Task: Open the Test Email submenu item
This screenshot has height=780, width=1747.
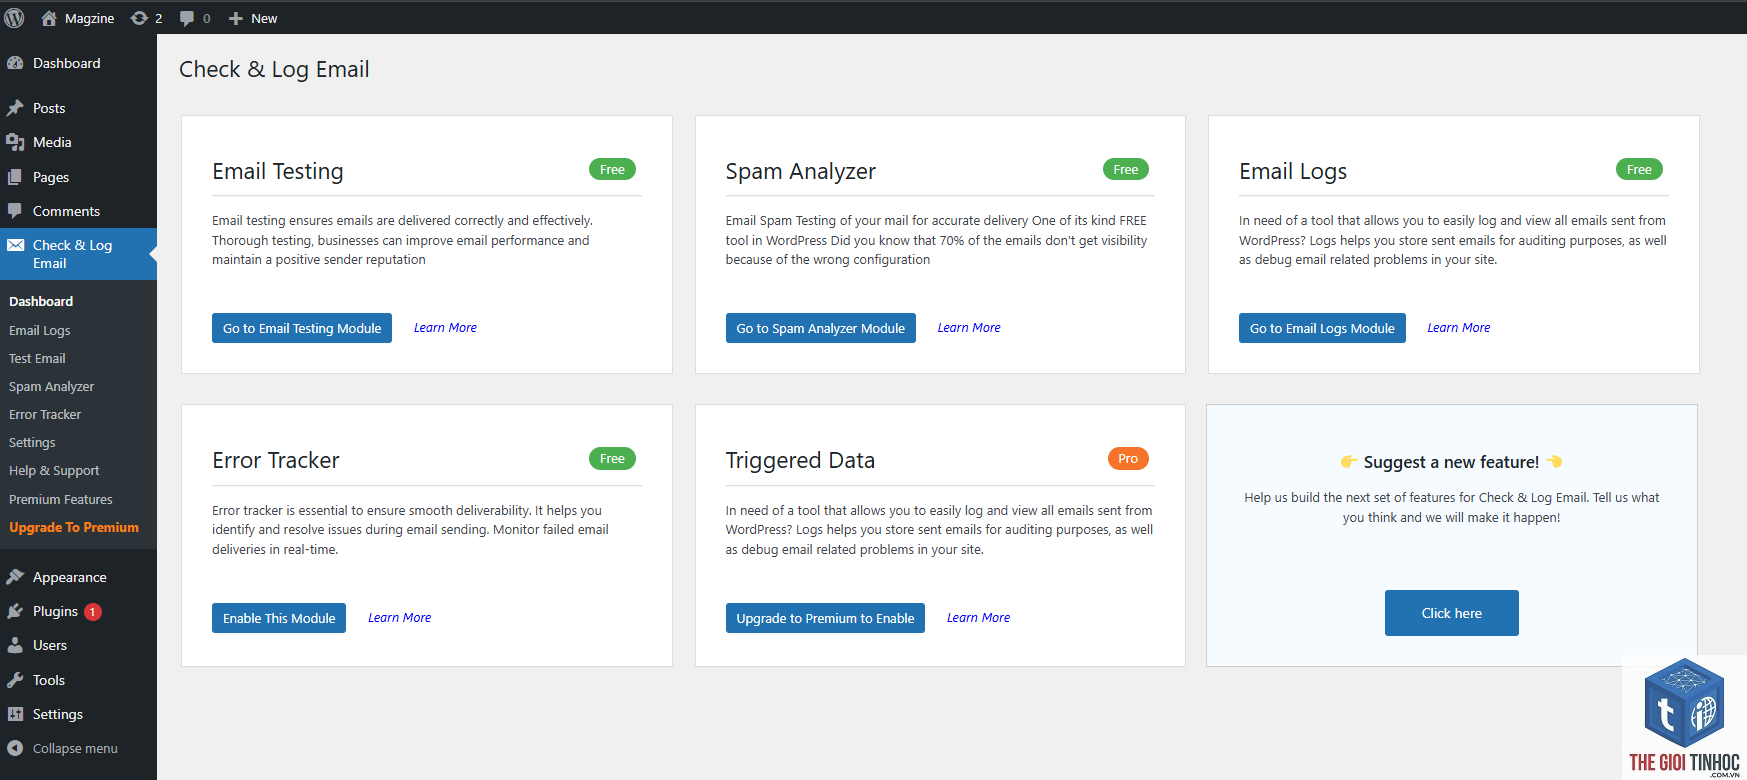Action: coord(37,358)
